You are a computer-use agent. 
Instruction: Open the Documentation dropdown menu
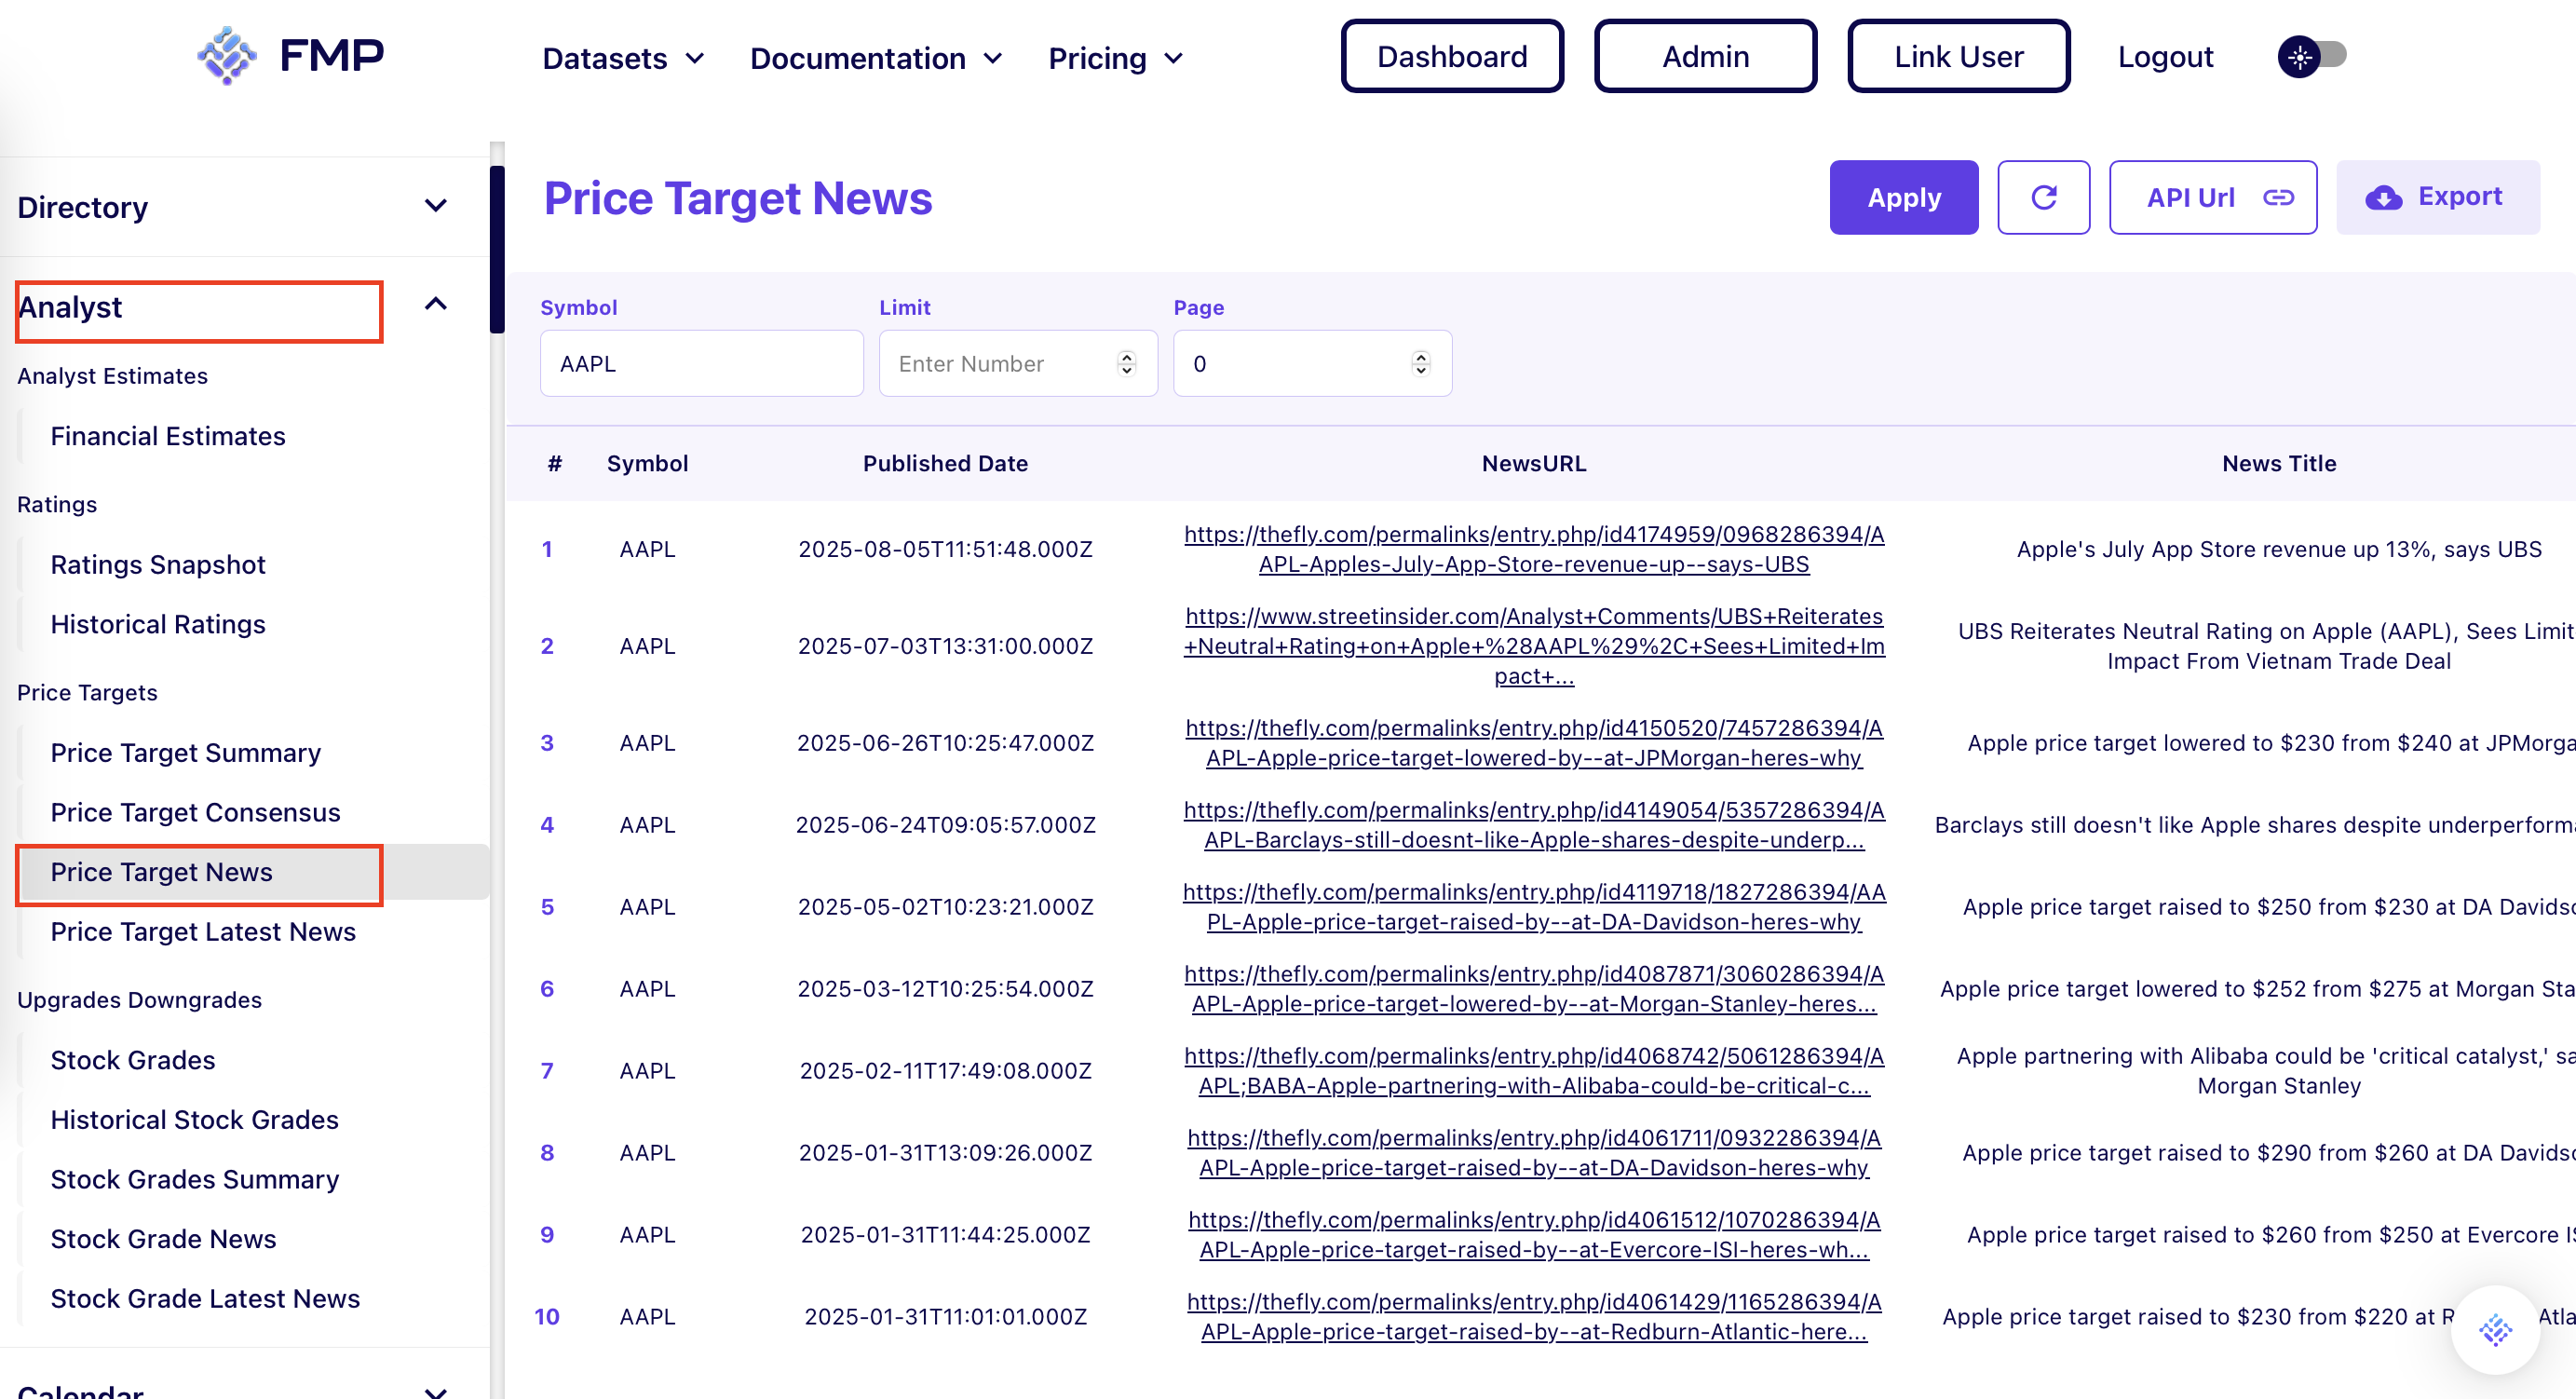(876, 58)
